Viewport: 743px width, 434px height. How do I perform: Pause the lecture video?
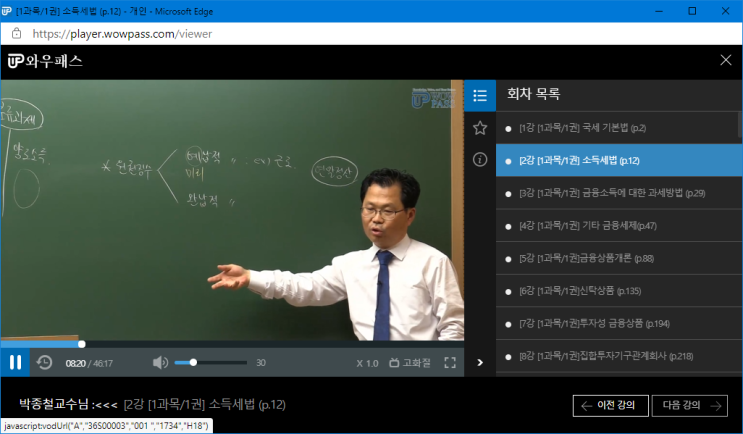pyautogui.click(x=15, y=363)
